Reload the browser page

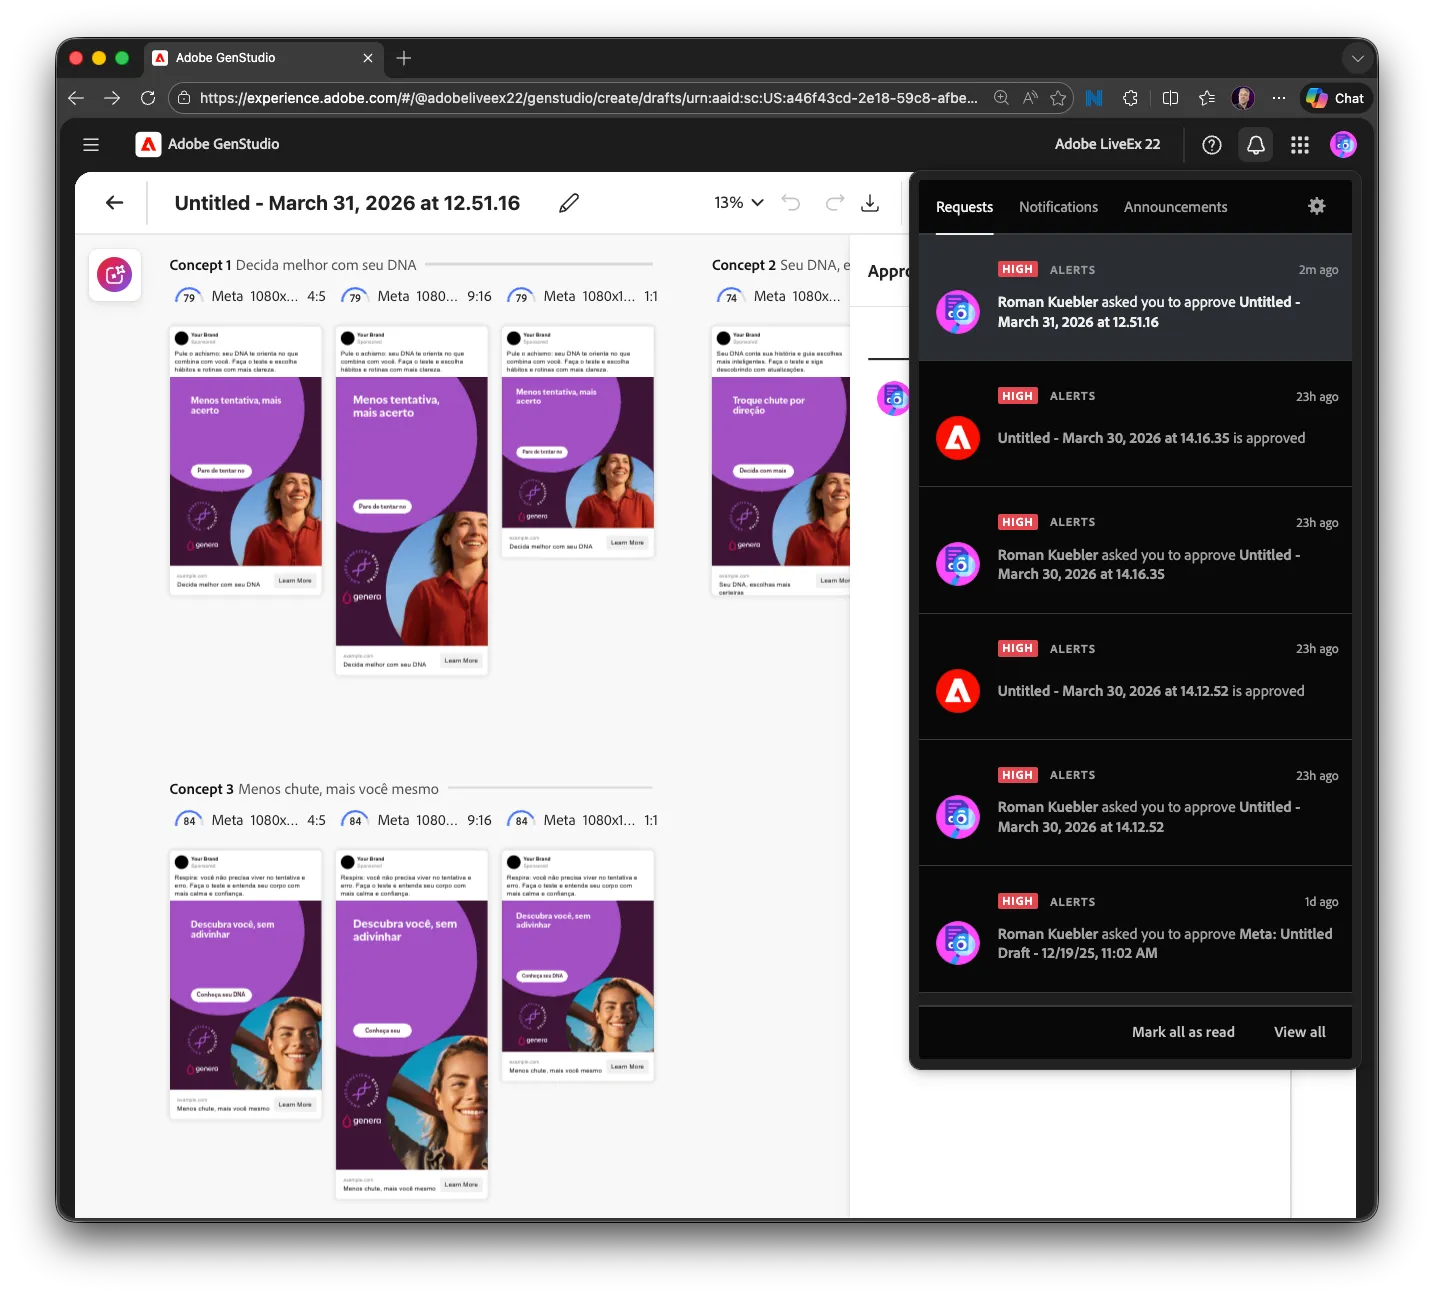pos(148,98)
